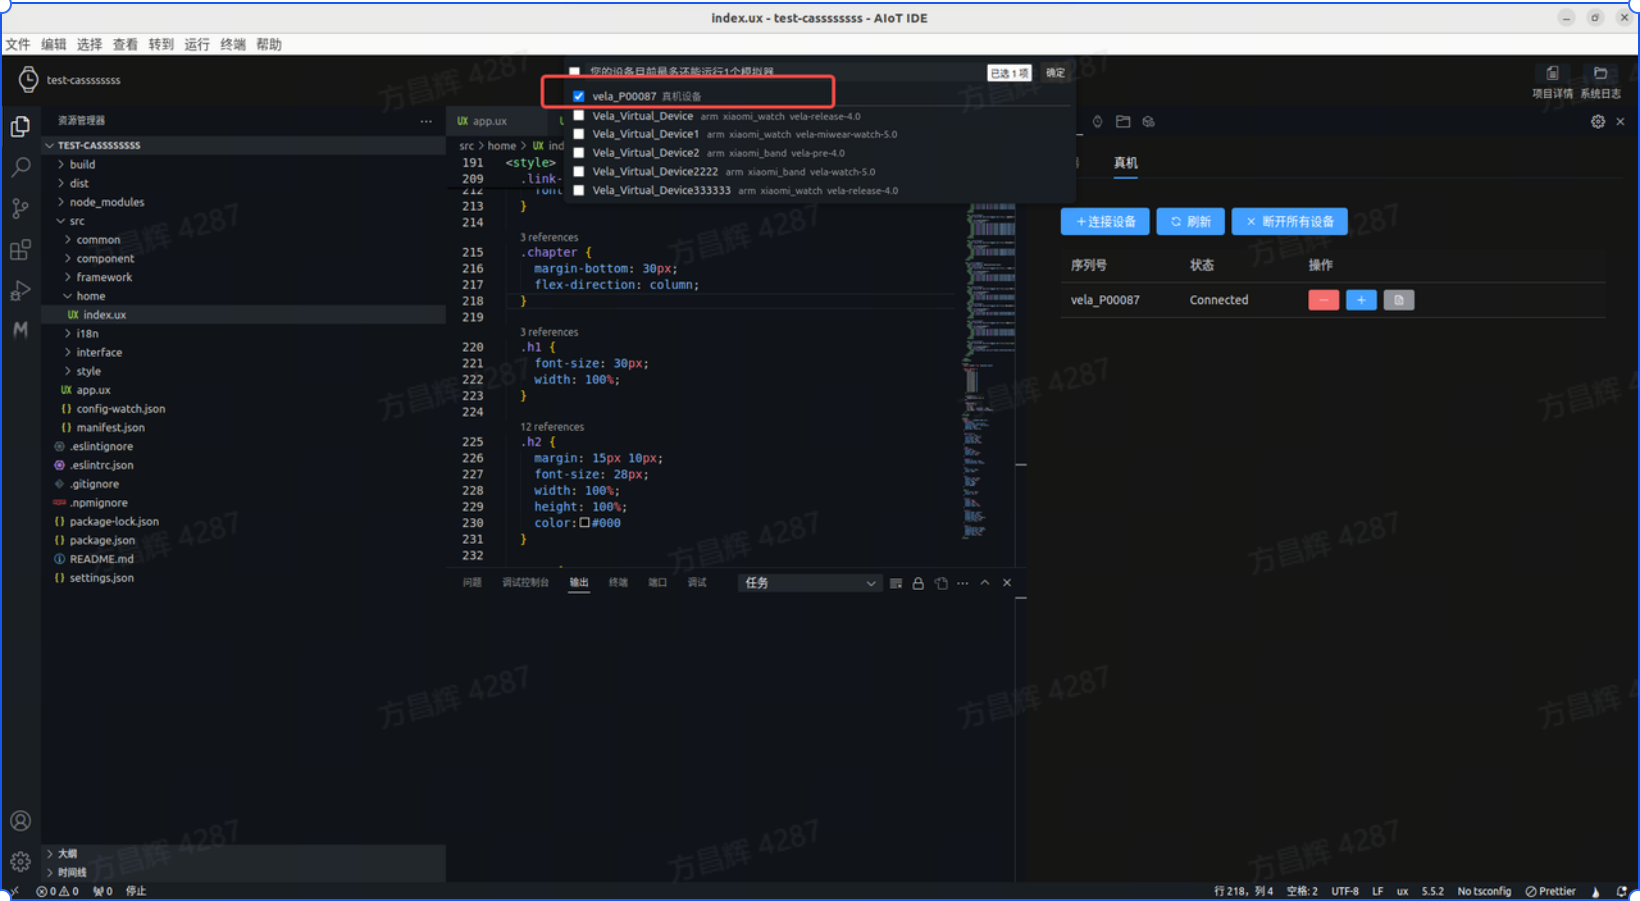Click the 连接设备 button

pyautogui.click(x=1105, y=222)
